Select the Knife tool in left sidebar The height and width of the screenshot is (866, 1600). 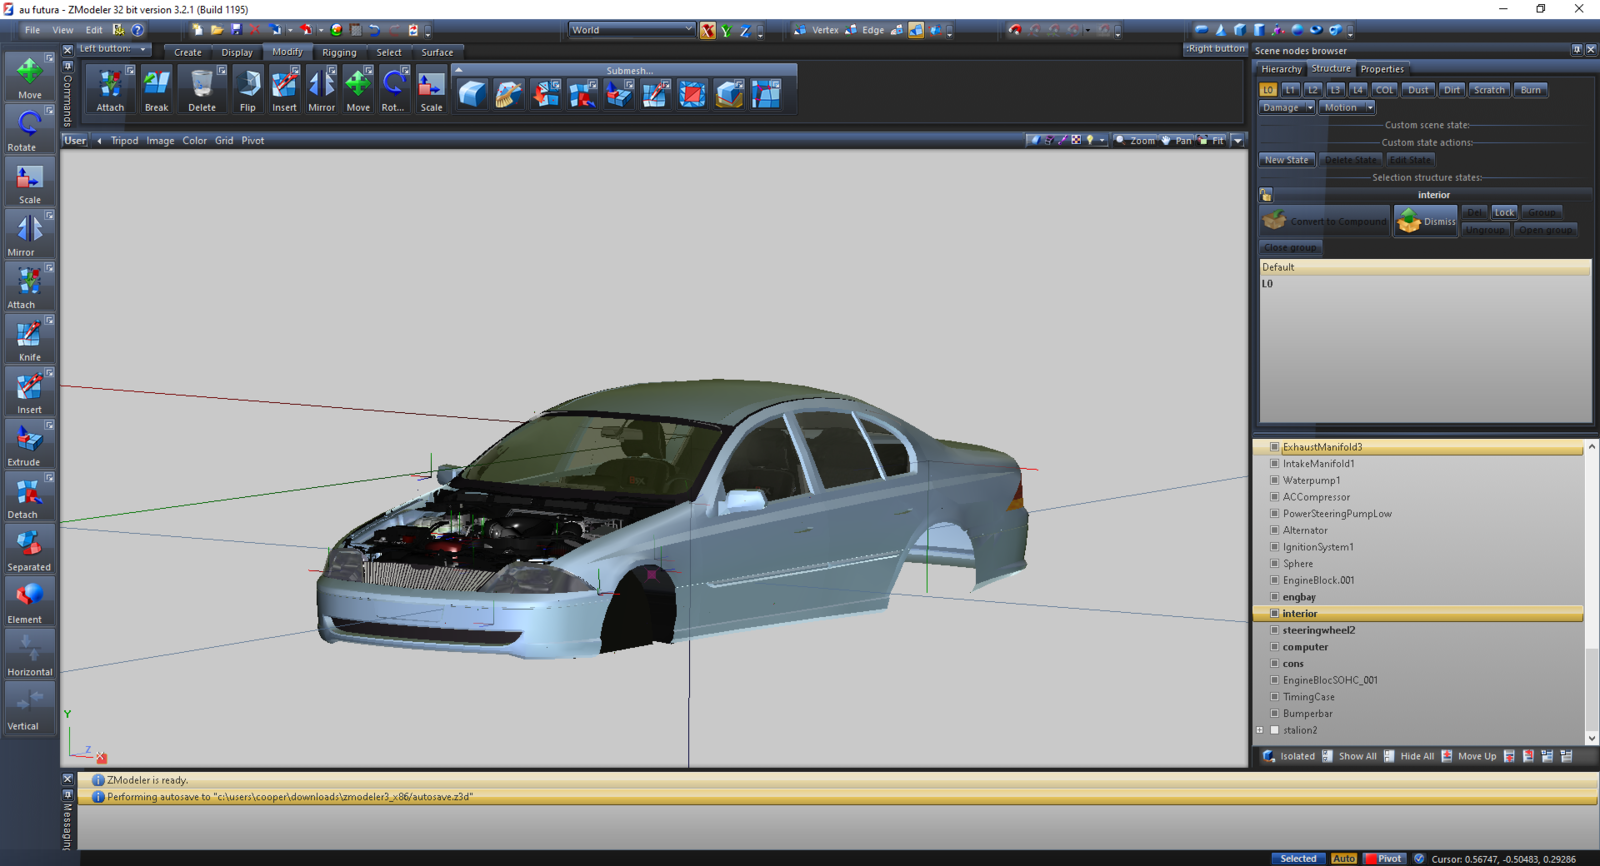[x=29, y=338]
